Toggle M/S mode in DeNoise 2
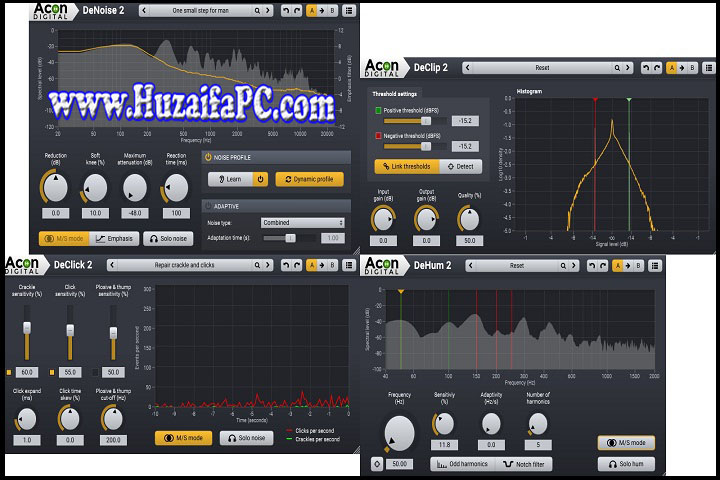720x480 pixels. pos(64,239)
